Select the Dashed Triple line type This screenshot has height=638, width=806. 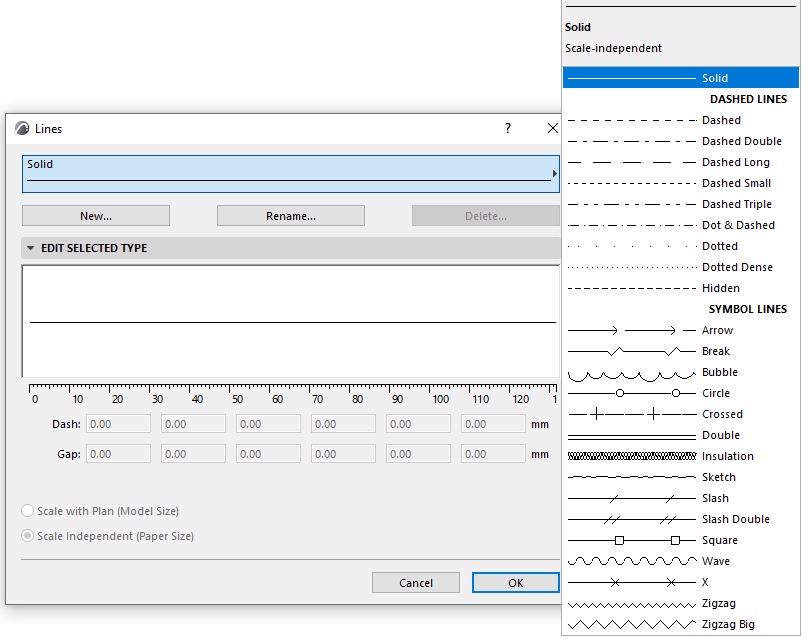(x=681, y=204)
